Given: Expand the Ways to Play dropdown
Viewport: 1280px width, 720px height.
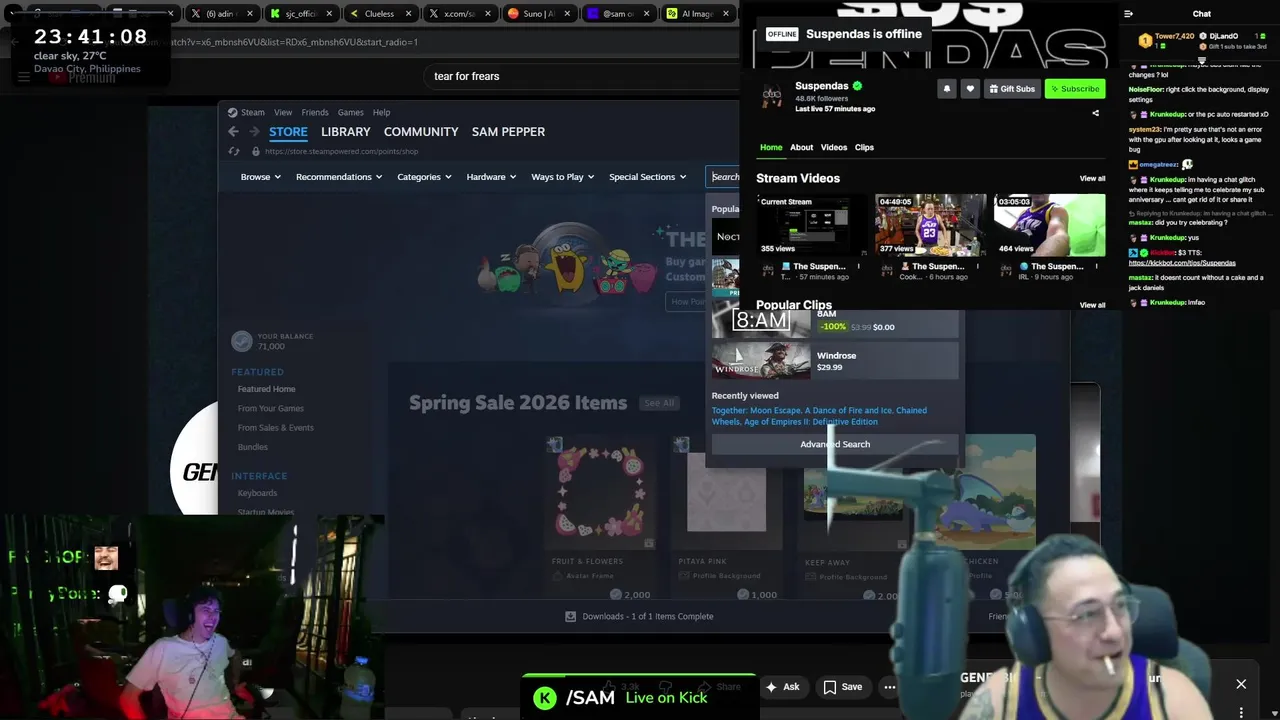Looking at the screenshot, I should [x=563, y=177].
